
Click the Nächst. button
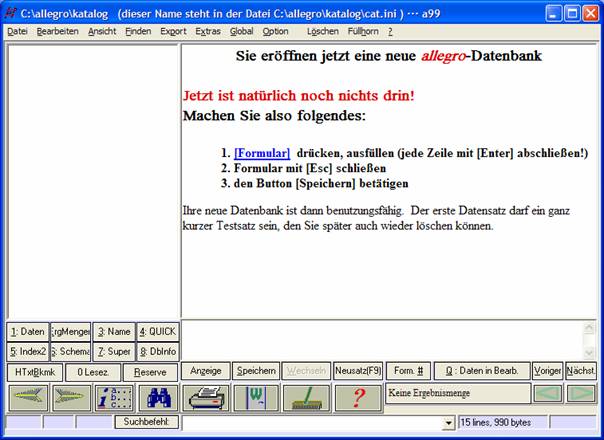coord(581,371)
